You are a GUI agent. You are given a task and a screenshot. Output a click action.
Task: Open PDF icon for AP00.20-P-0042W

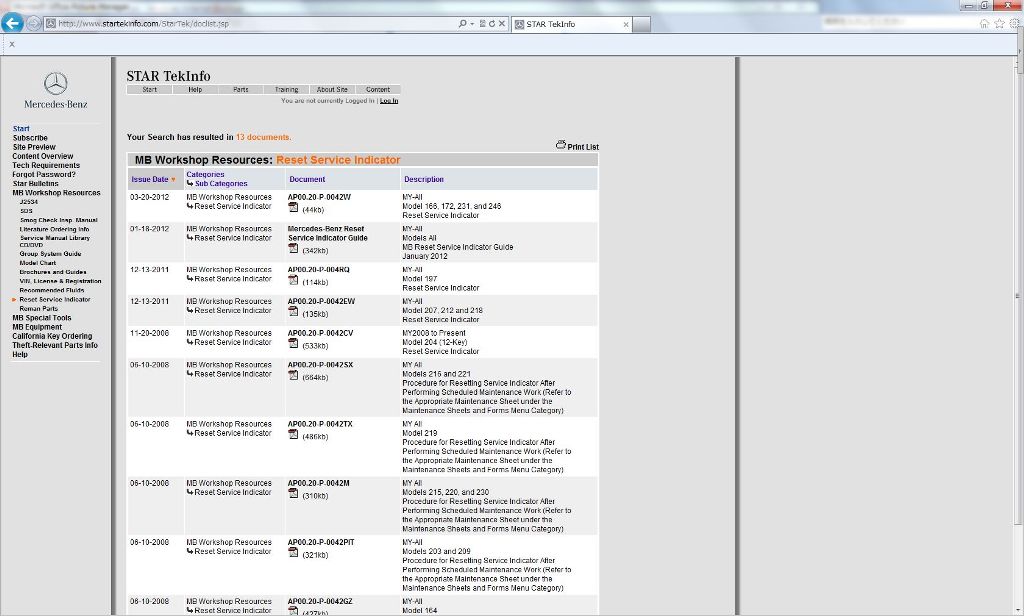pos(293,208)
